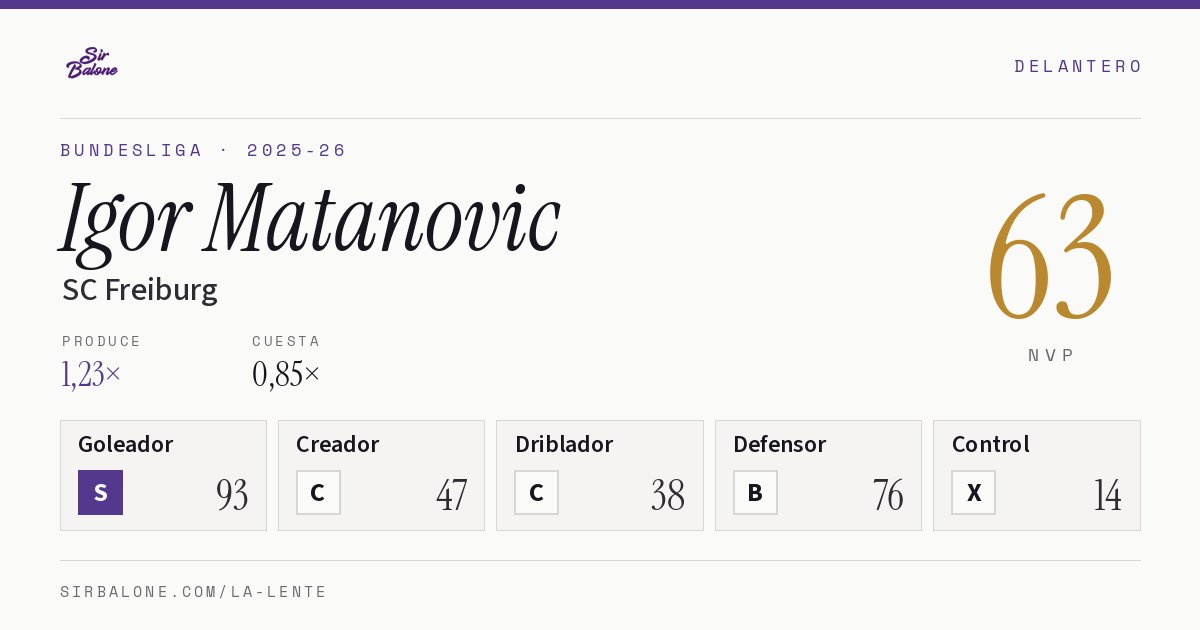
Task: Click the Creador score 47
Action: (451, 495)
